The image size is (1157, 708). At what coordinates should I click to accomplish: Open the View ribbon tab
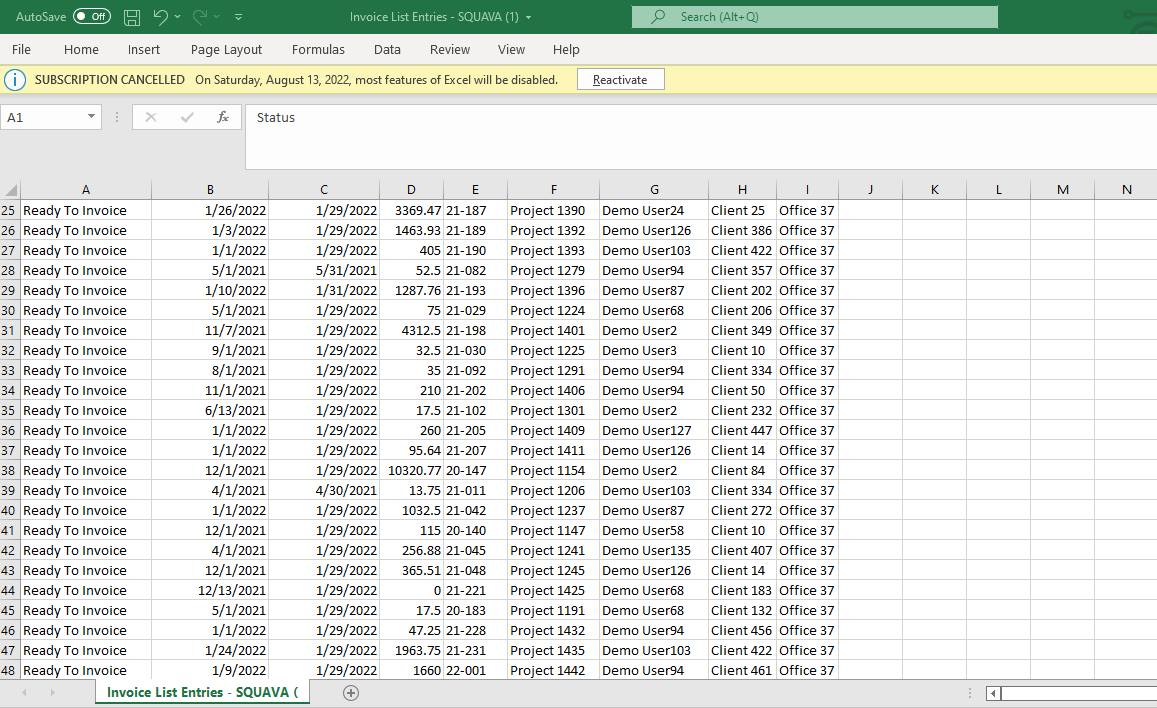coord(511,49)
